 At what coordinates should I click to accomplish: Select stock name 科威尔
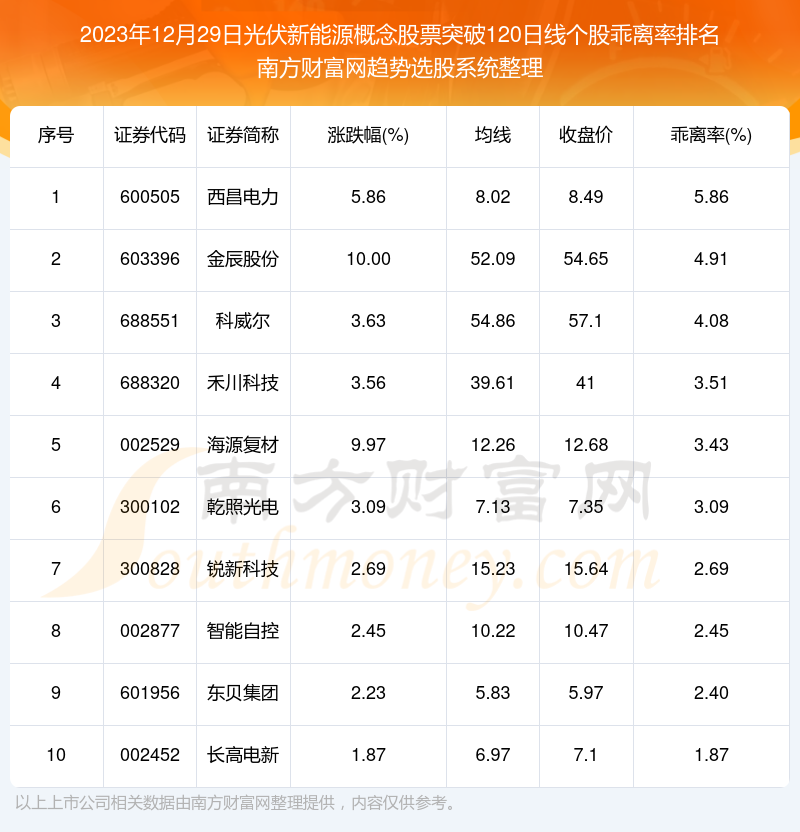(x=243, y=321)
